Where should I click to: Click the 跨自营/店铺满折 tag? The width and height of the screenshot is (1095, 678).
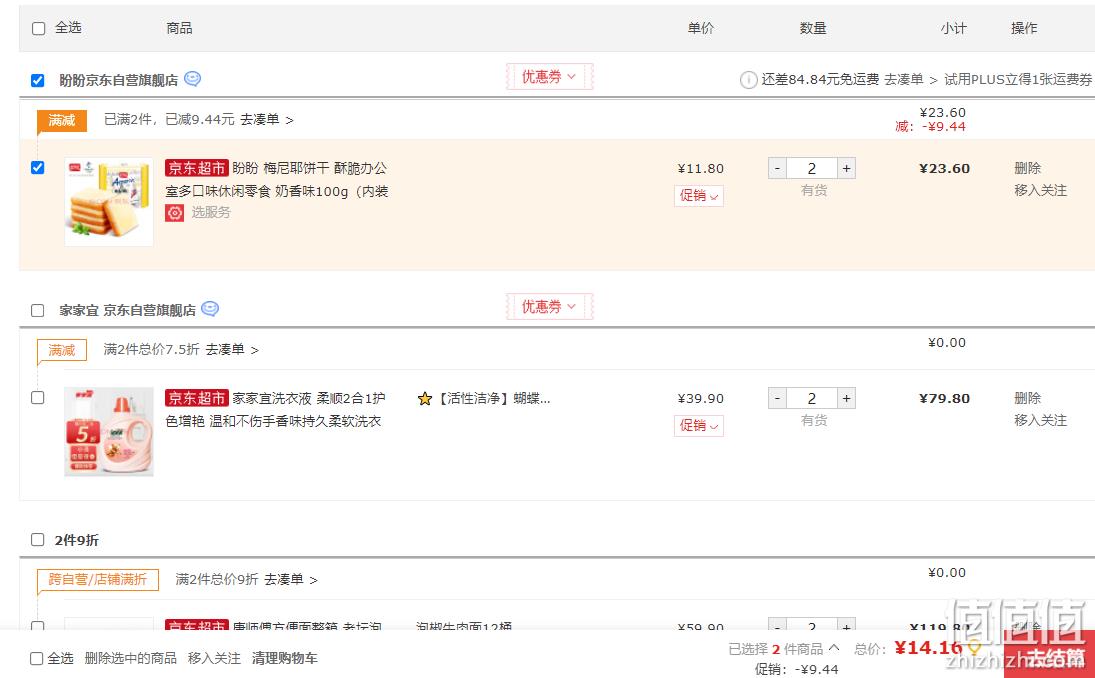click(98, 580)
